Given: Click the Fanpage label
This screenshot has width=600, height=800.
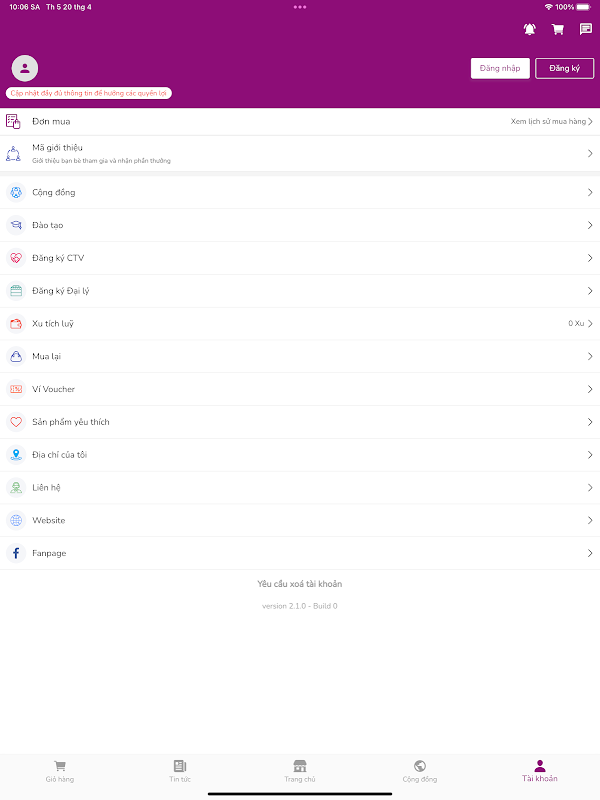Looking at the screenshot, I should (49, 553).
